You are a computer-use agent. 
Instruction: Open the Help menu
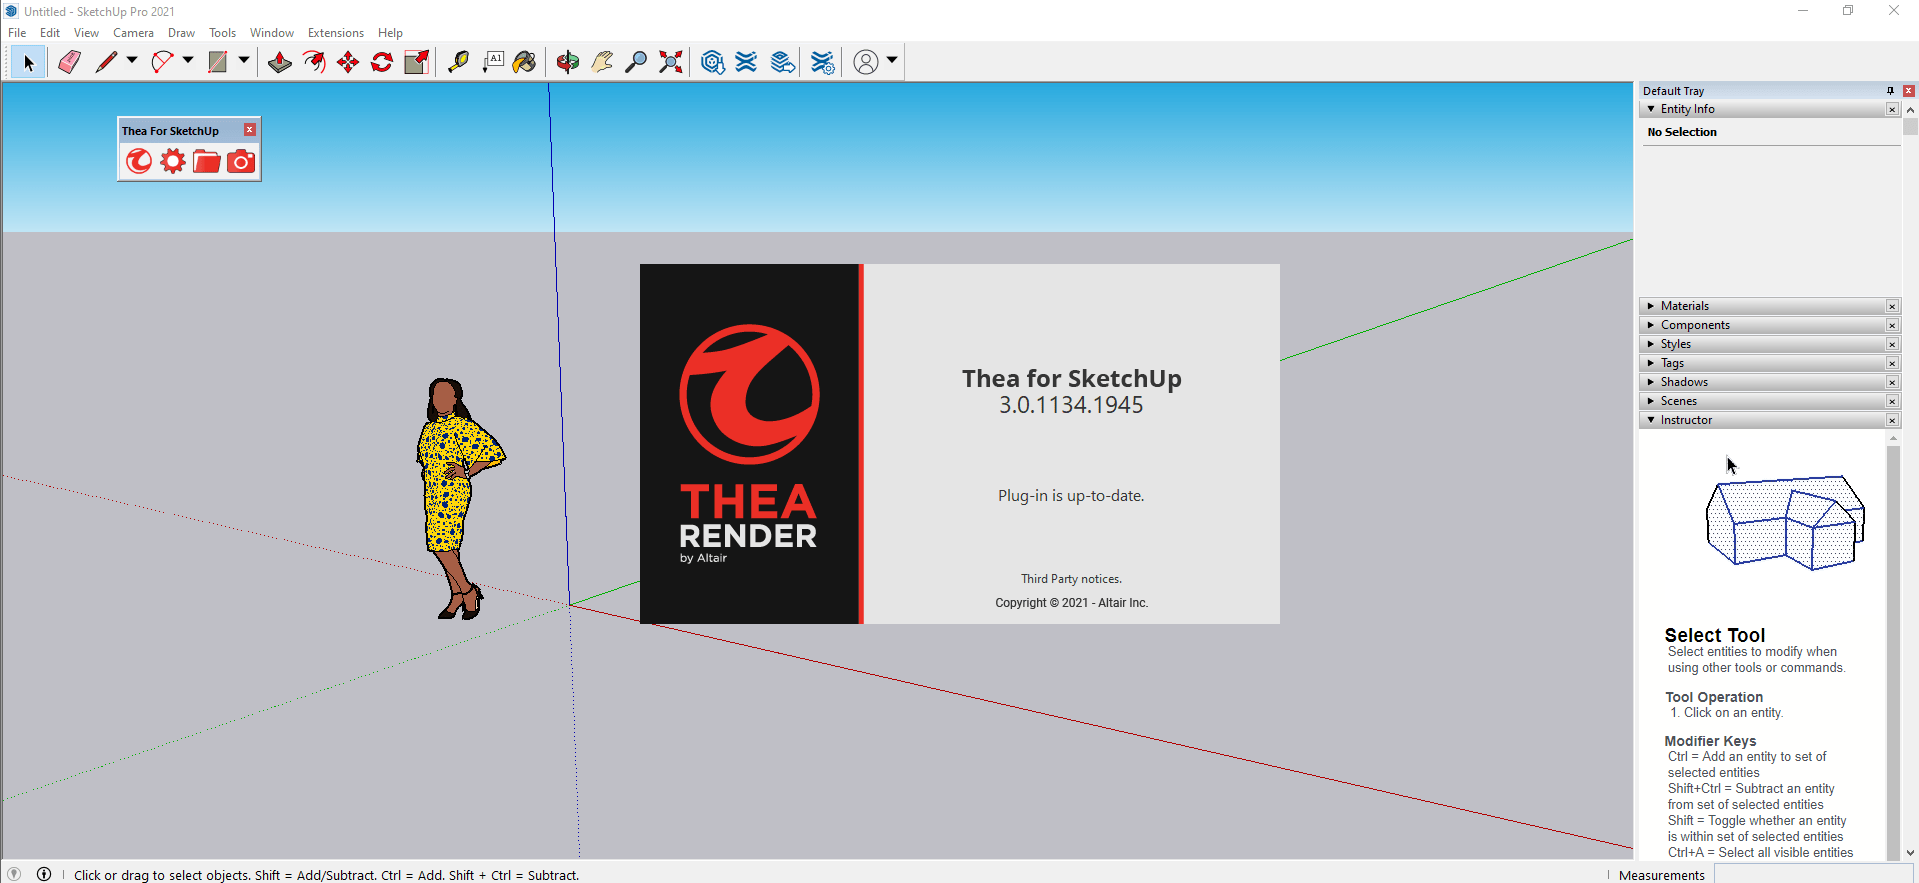[x=390, y=33]
